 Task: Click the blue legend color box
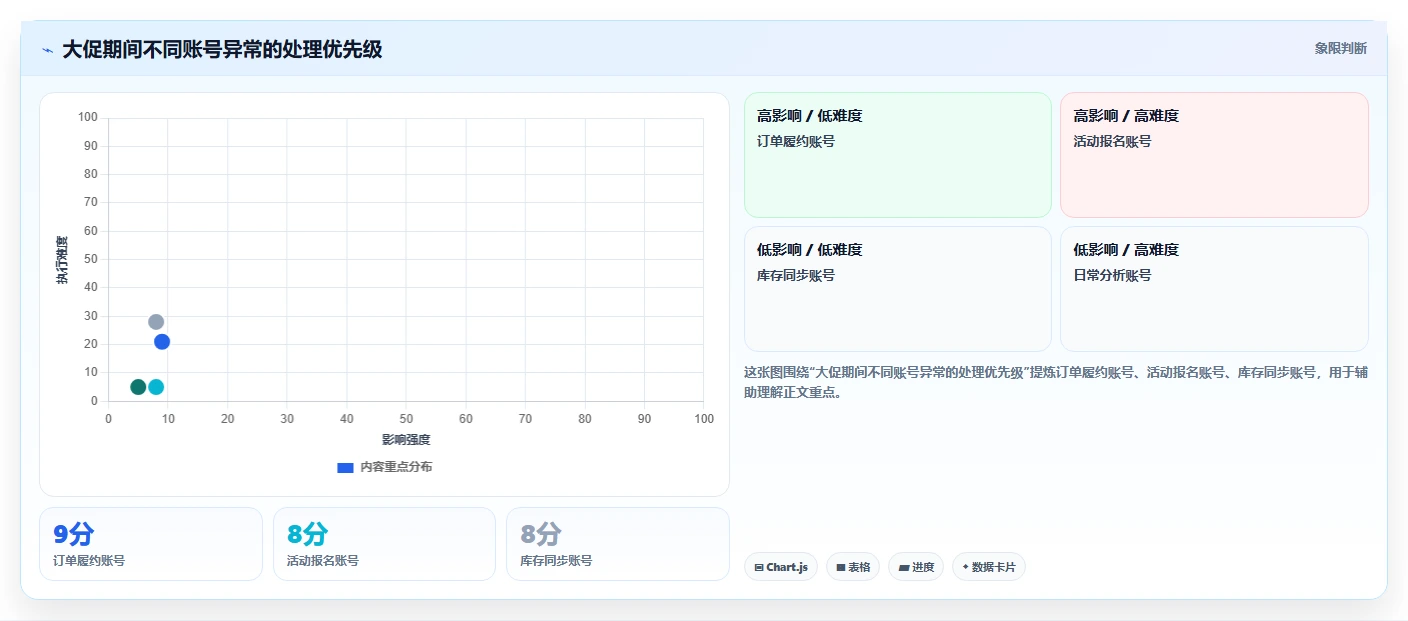pos(345,467)
